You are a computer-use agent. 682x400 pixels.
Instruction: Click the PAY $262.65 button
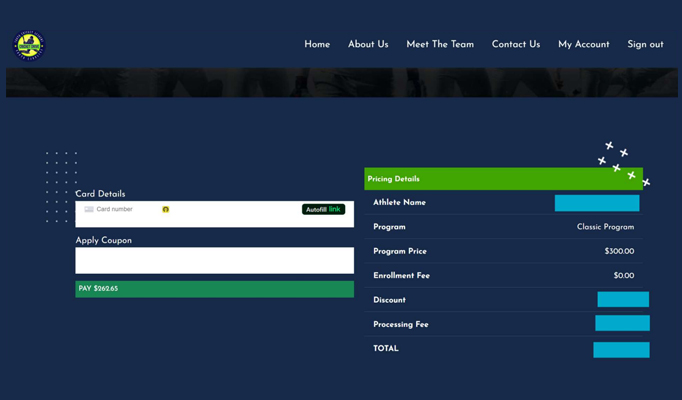[x=214, y=289]
